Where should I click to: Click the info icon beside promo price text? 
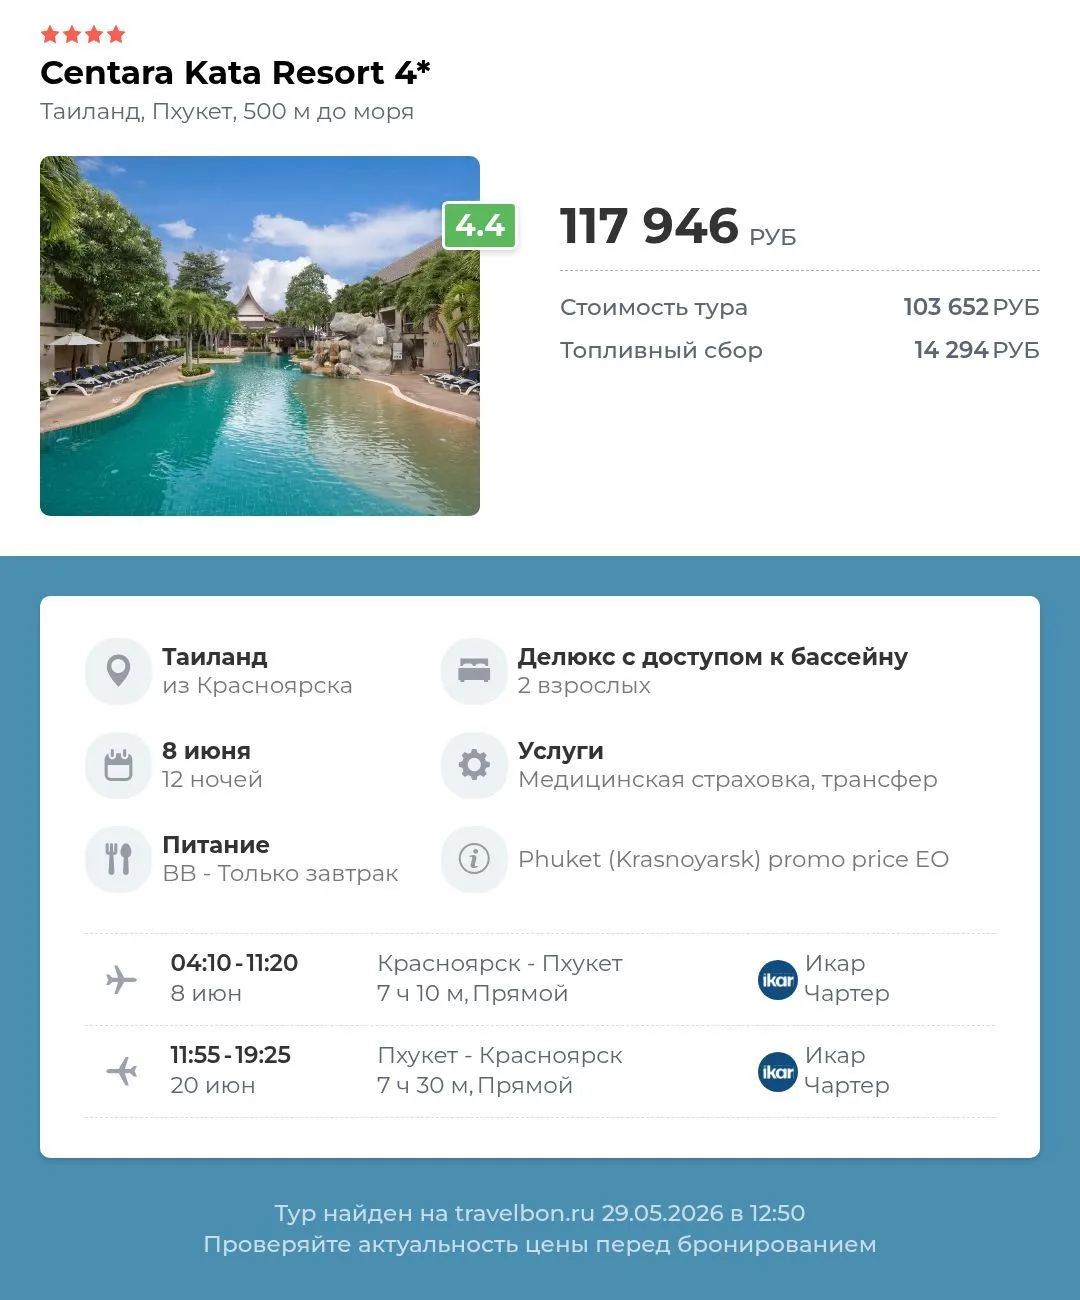point(474,859)
